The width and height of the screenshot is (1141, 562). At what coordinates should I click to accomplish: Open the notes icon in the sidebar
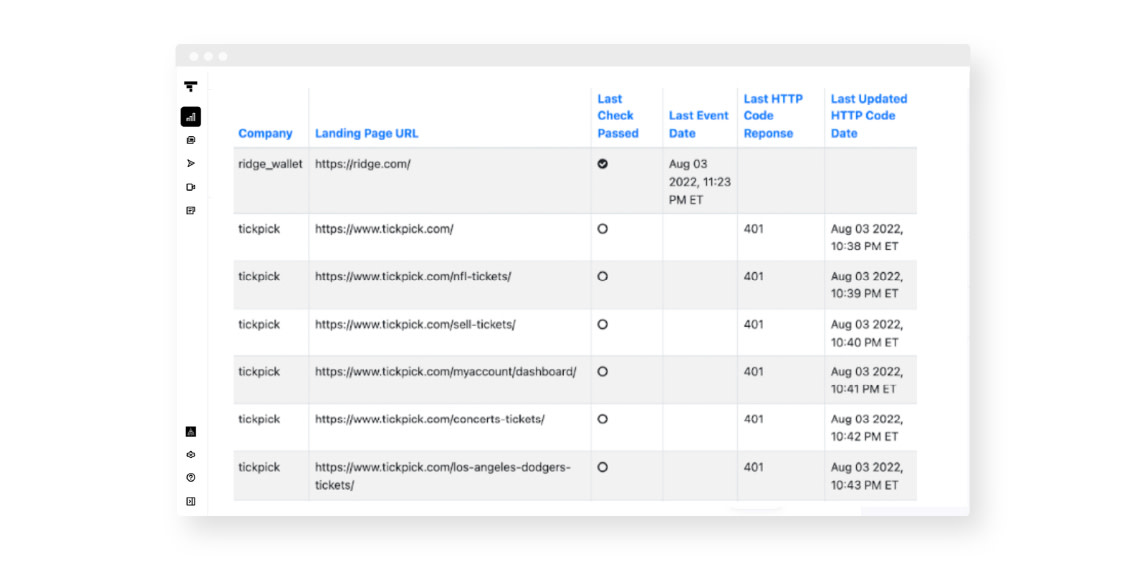[191, 210]
